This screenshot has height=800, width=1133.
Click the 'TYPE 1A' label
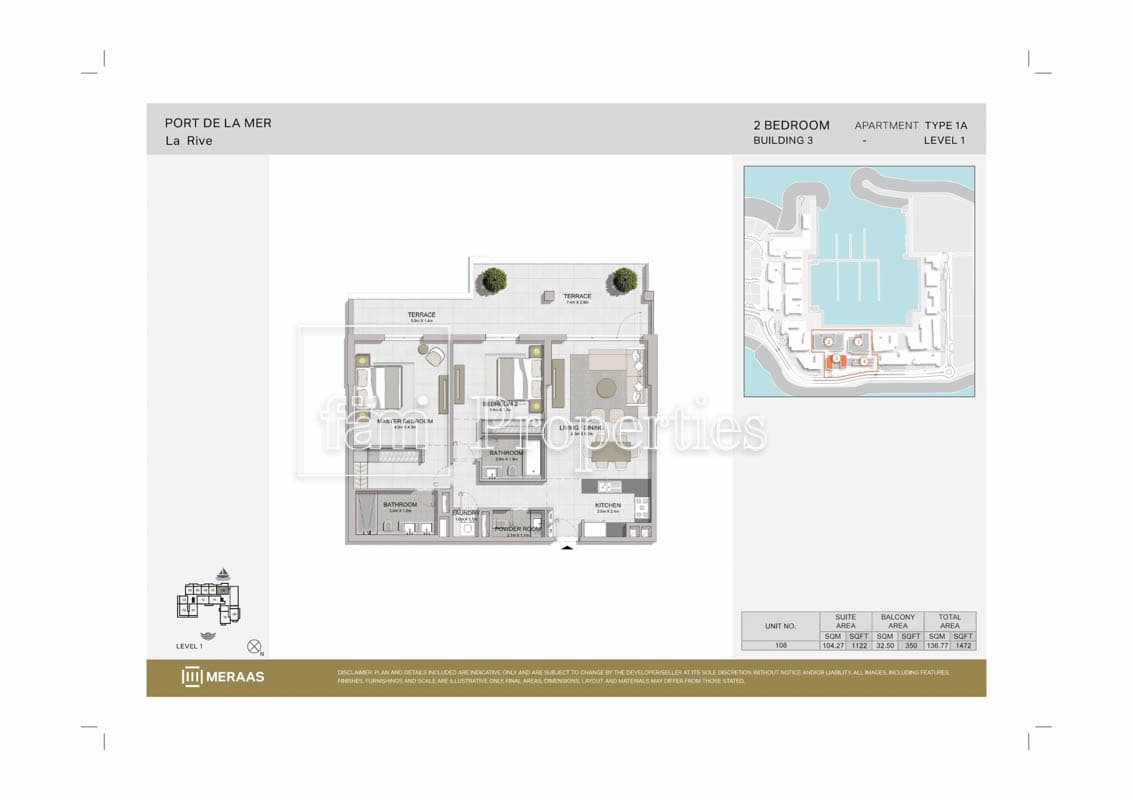tap(946, 125)
